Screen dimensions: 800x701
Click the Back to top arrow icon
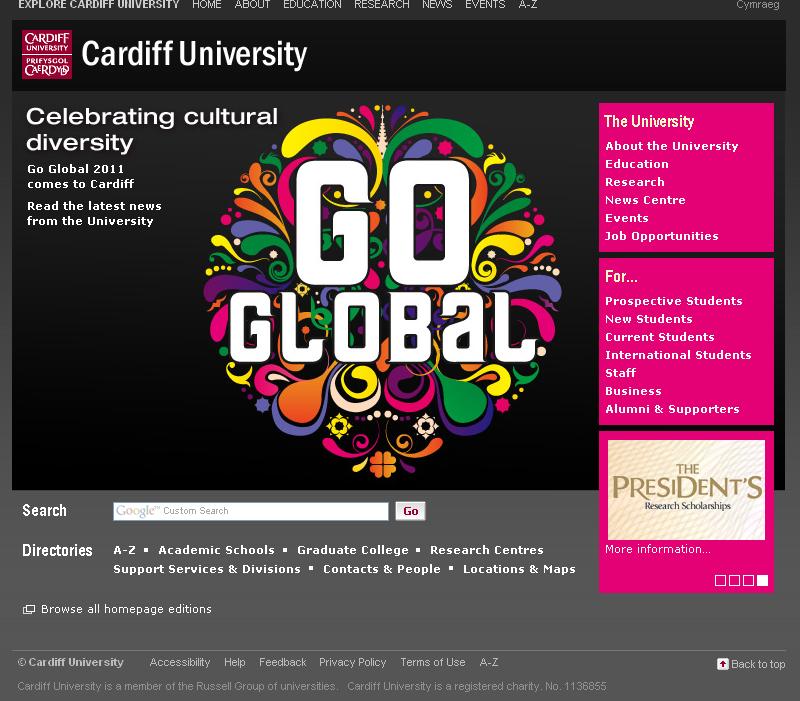(722, 664)
